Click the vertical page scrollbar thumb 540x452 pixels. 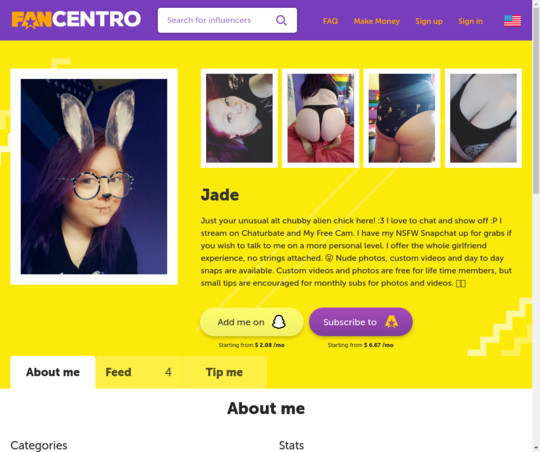pyautogui.click(x=536, y=100)
